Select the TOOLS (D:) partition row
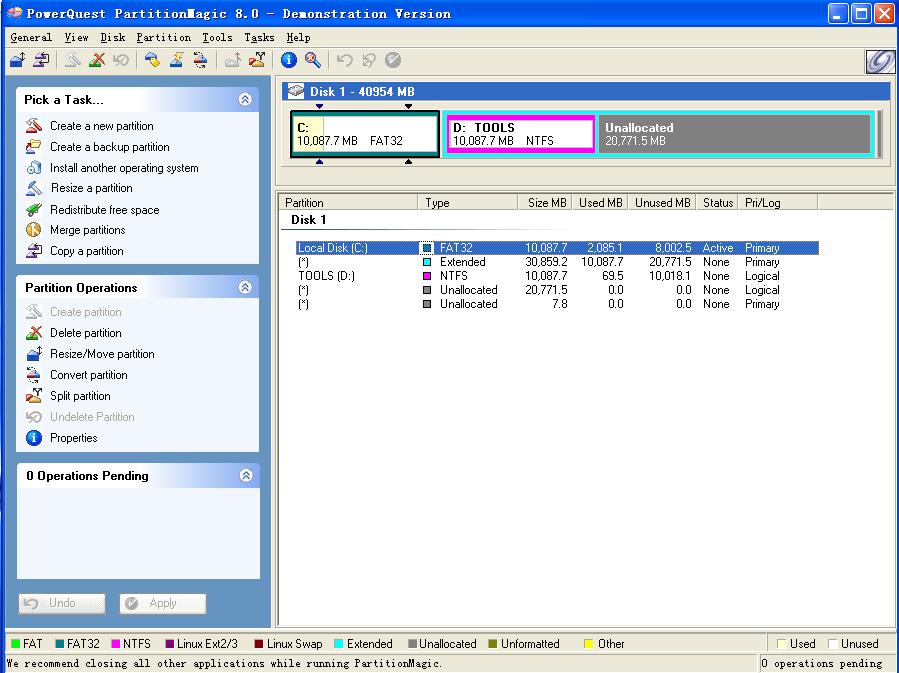 557,276
